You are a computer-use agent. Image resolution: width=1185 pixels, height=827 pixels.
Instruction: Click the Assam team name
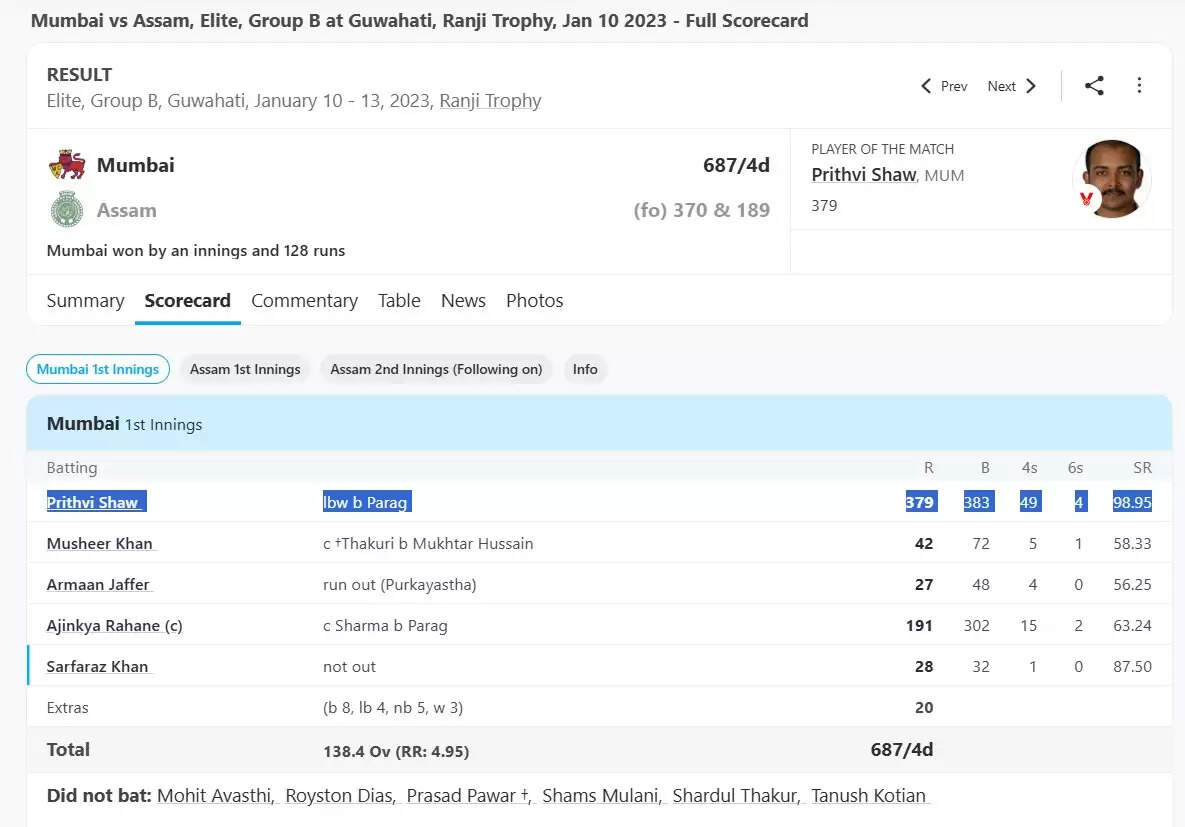126,210
